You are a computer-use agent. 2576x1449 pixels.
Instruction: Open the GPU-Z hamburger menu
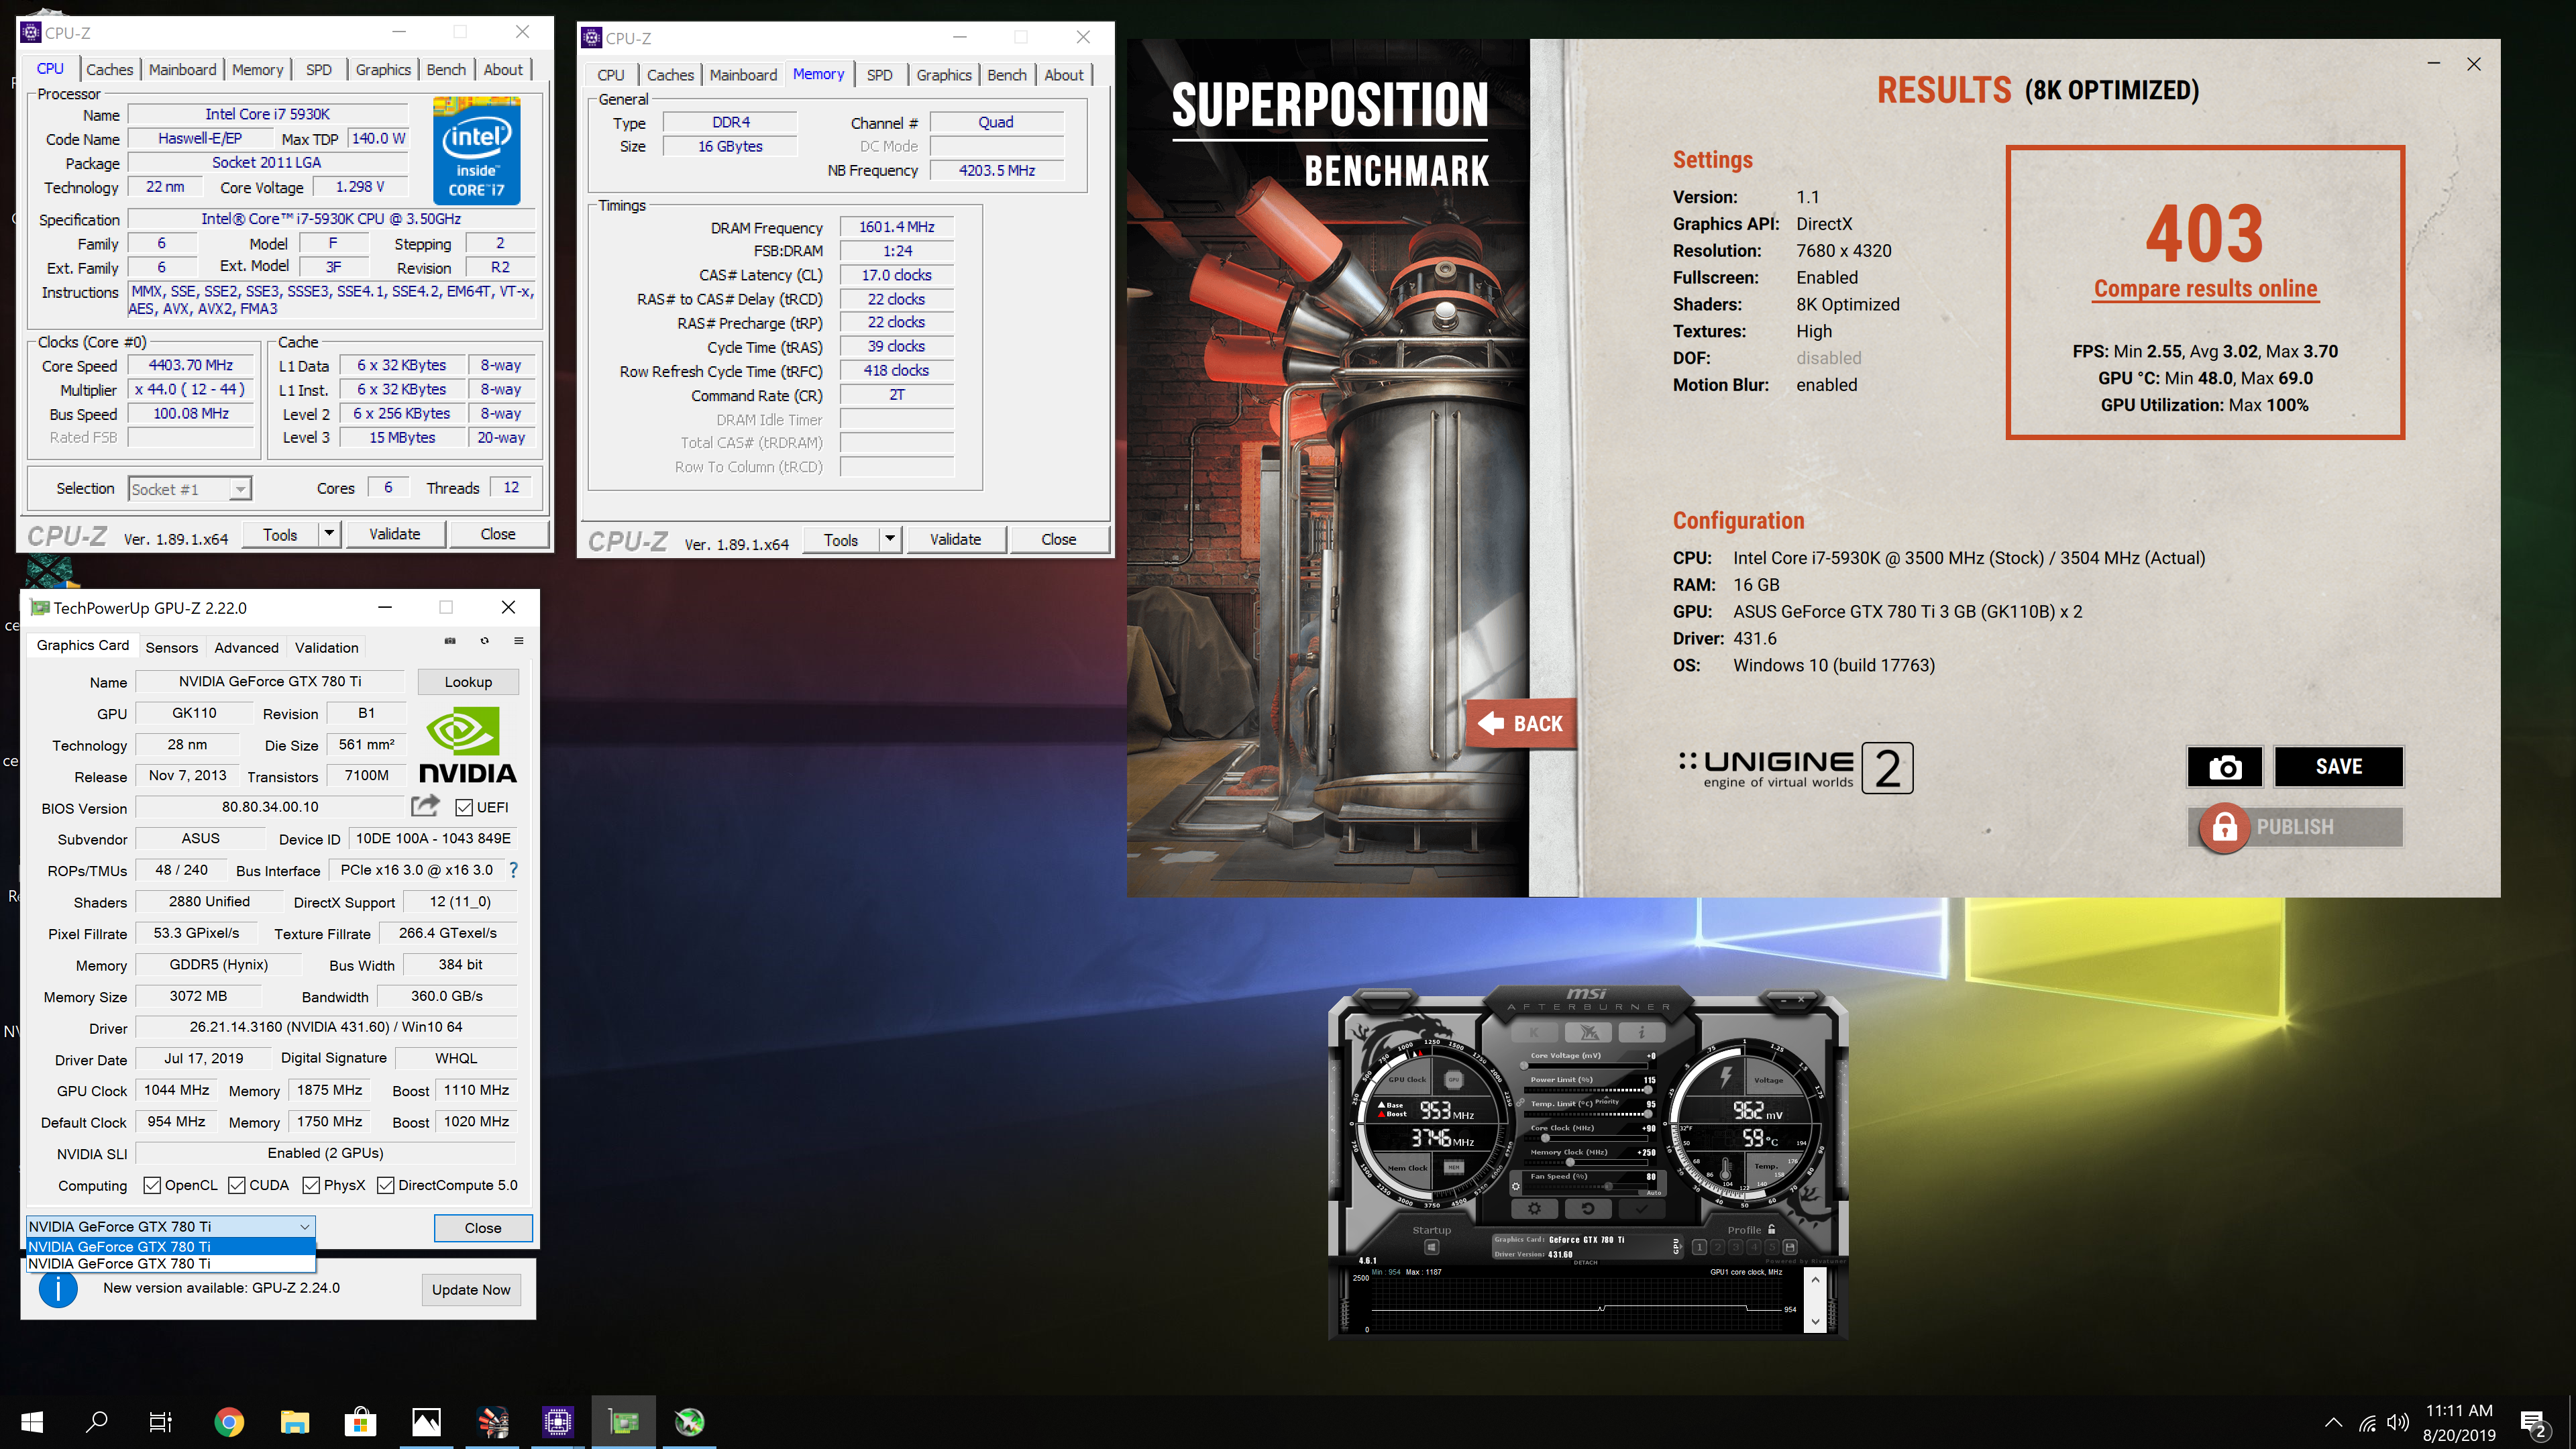click(519, 641)
